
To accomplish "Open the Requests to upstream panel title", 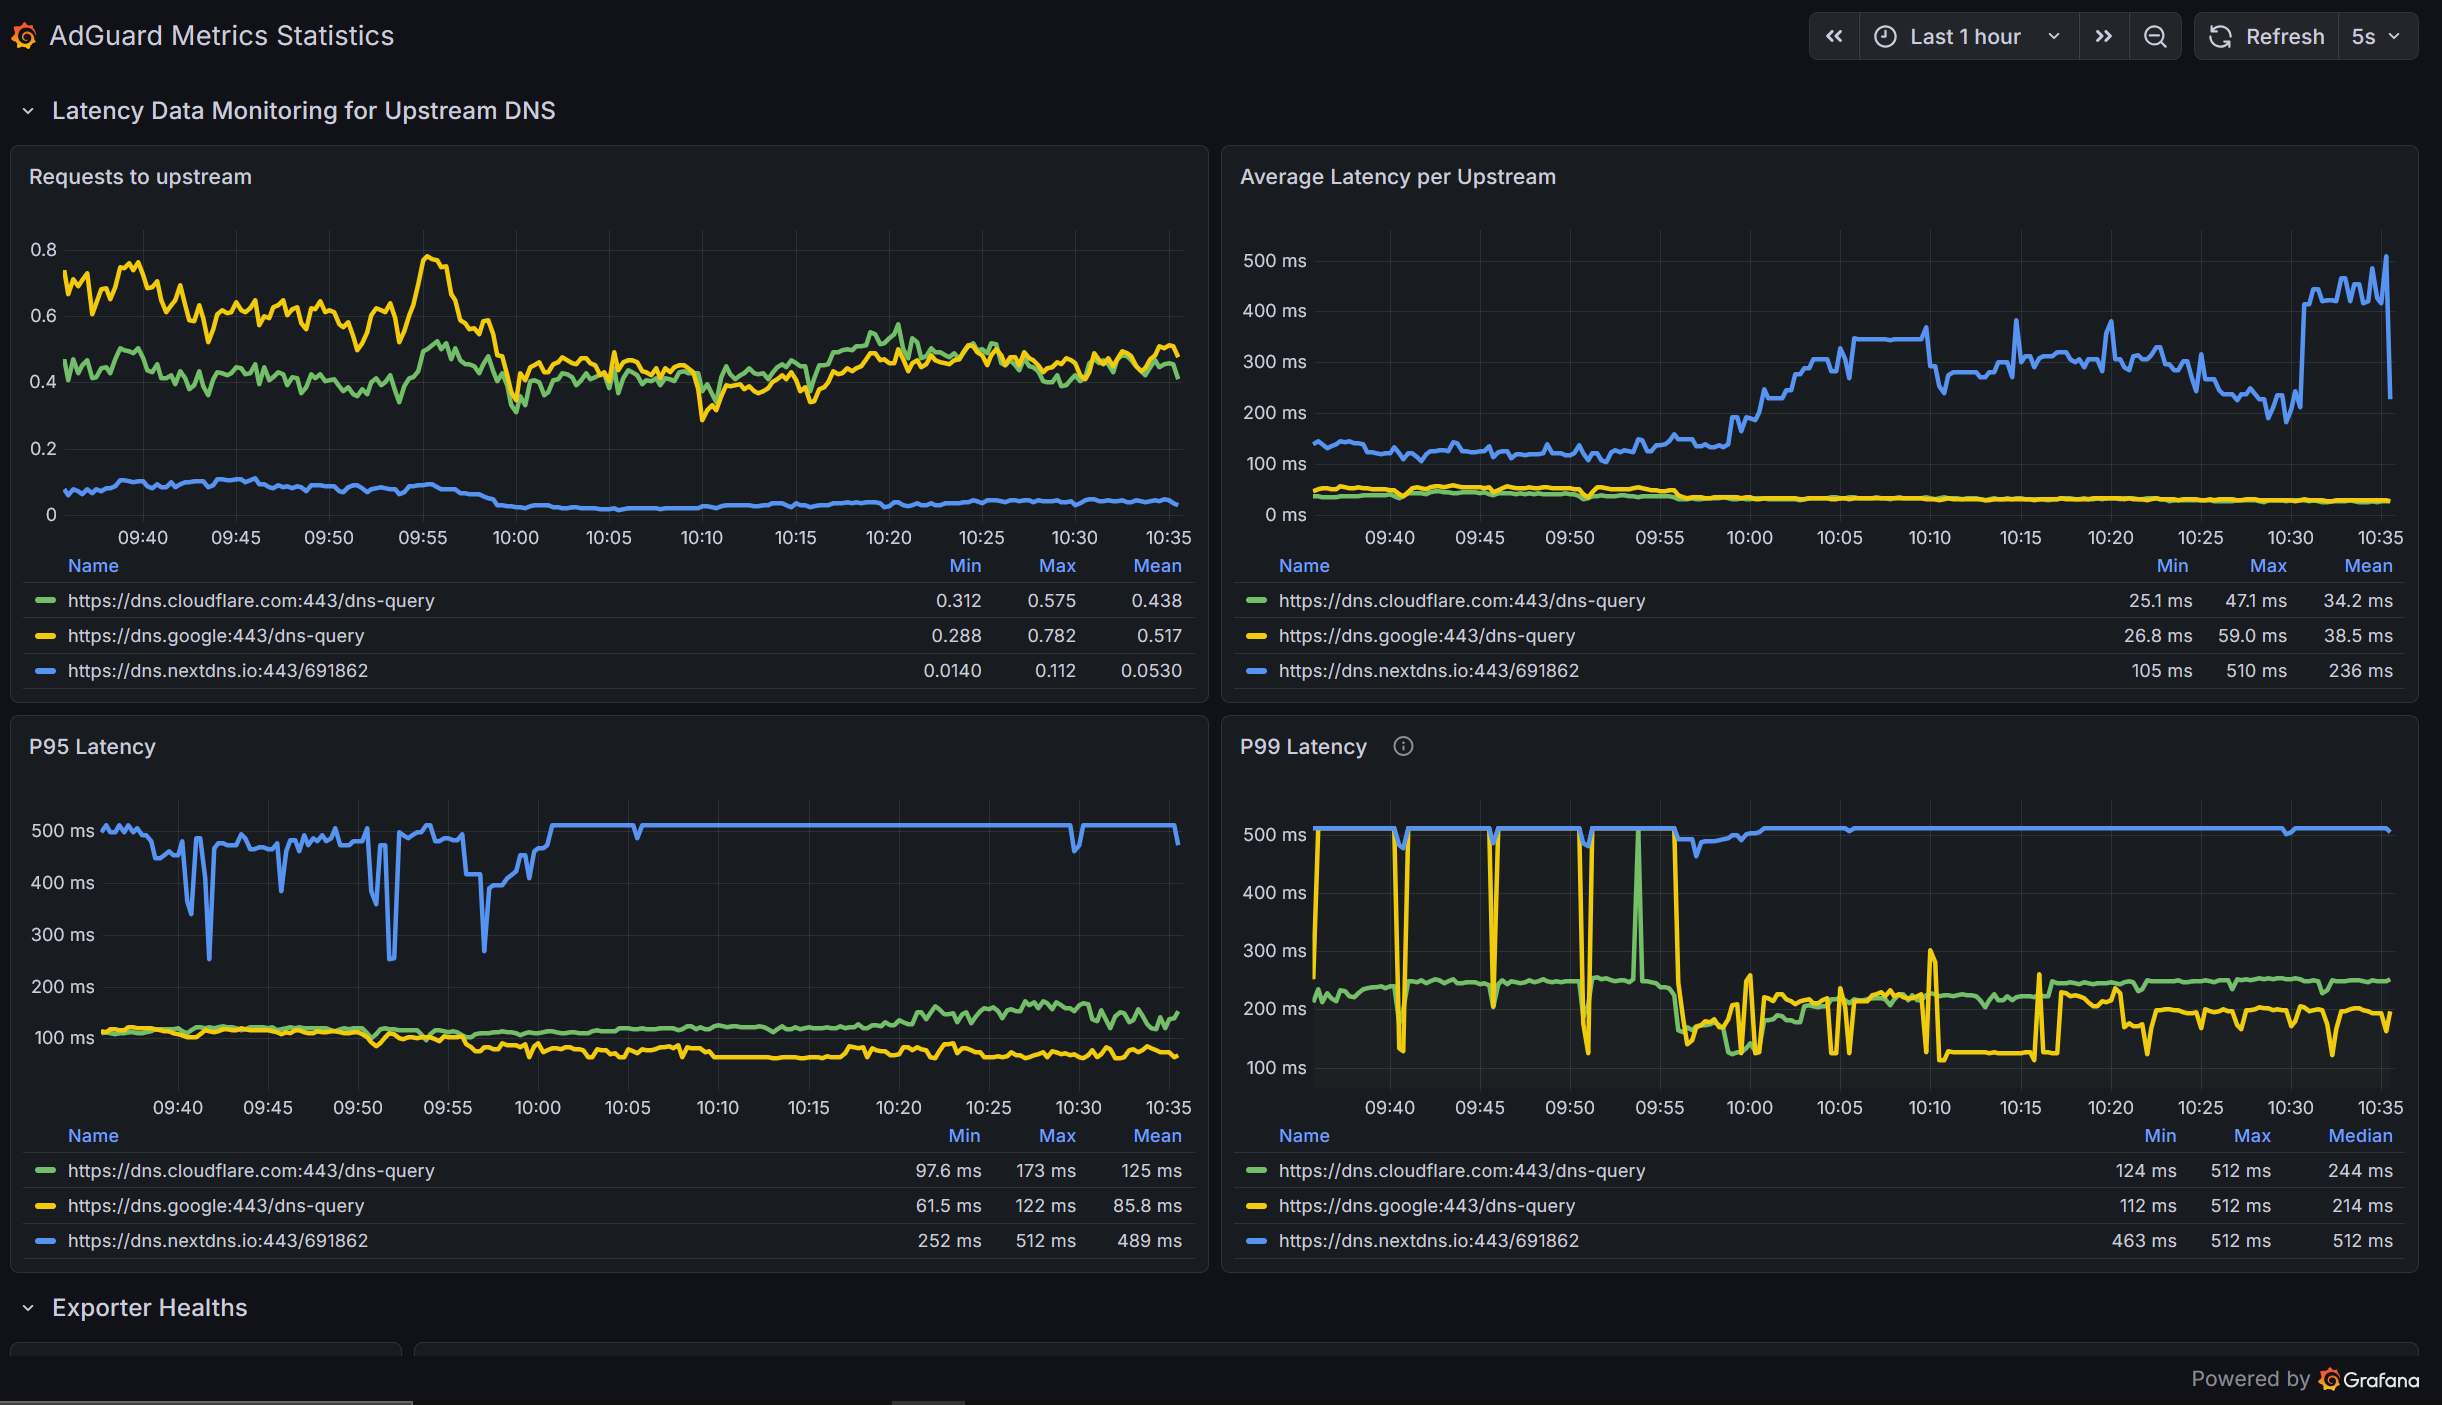I will 140,177.
